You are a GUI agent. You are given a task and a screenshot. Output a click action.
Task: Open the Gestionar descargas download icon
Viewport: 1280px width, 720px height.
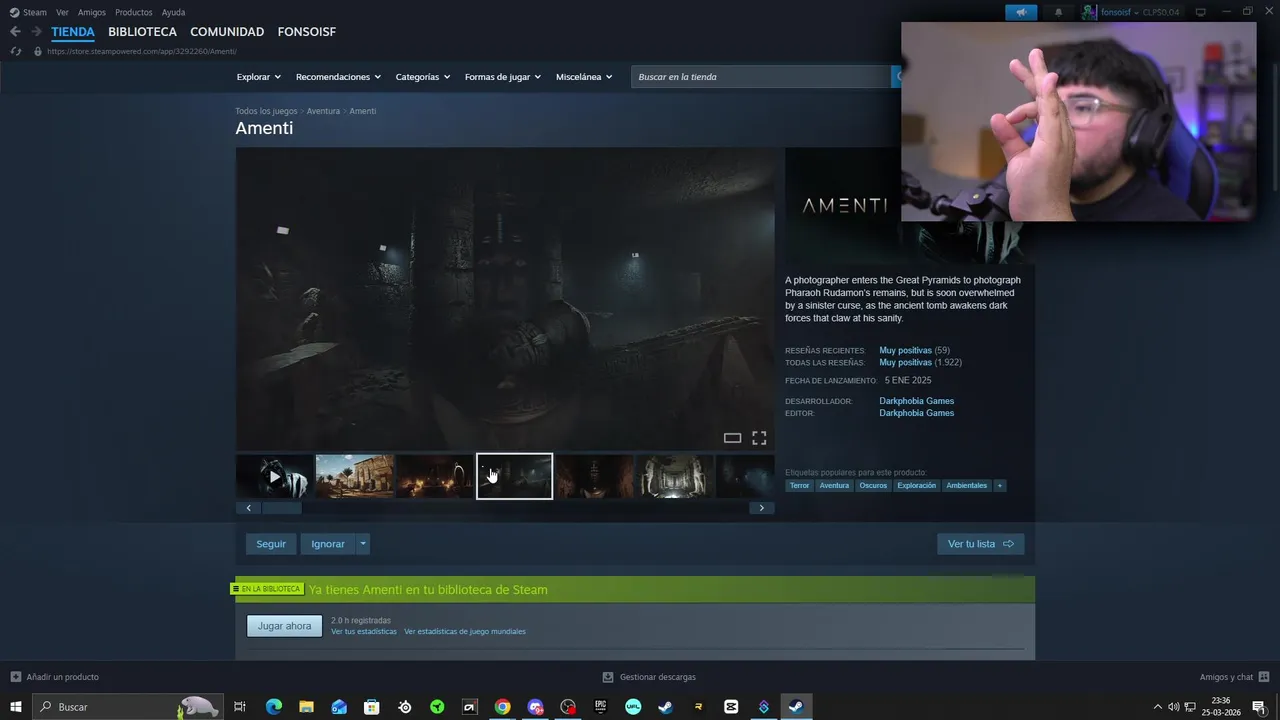point(608,677)
